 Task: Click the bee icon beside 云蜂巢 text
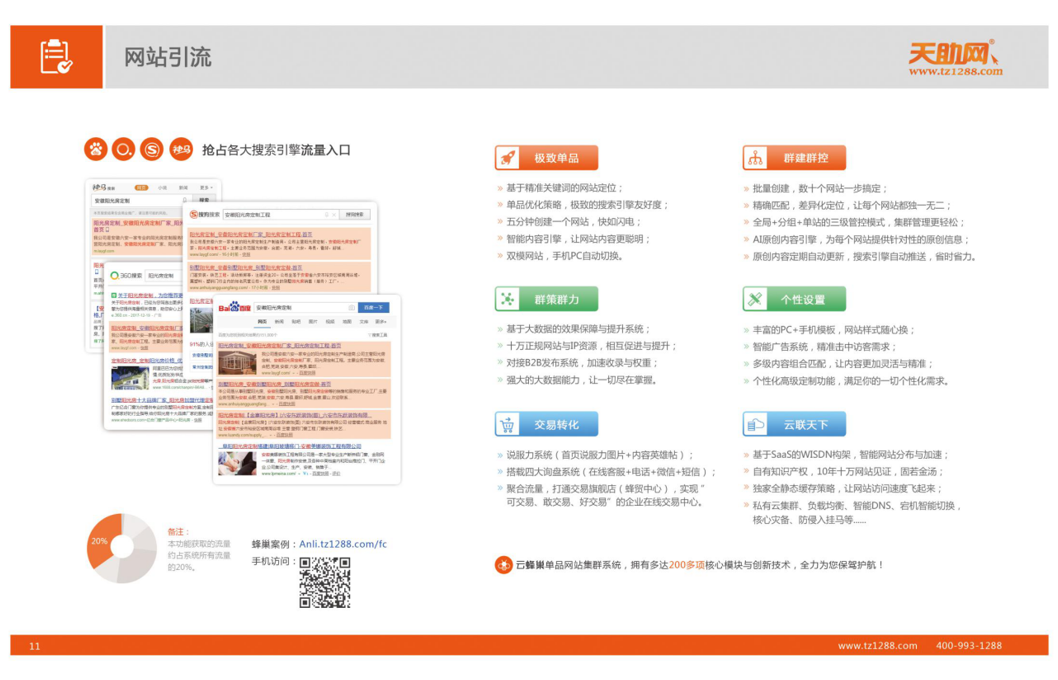coord(503,565)
